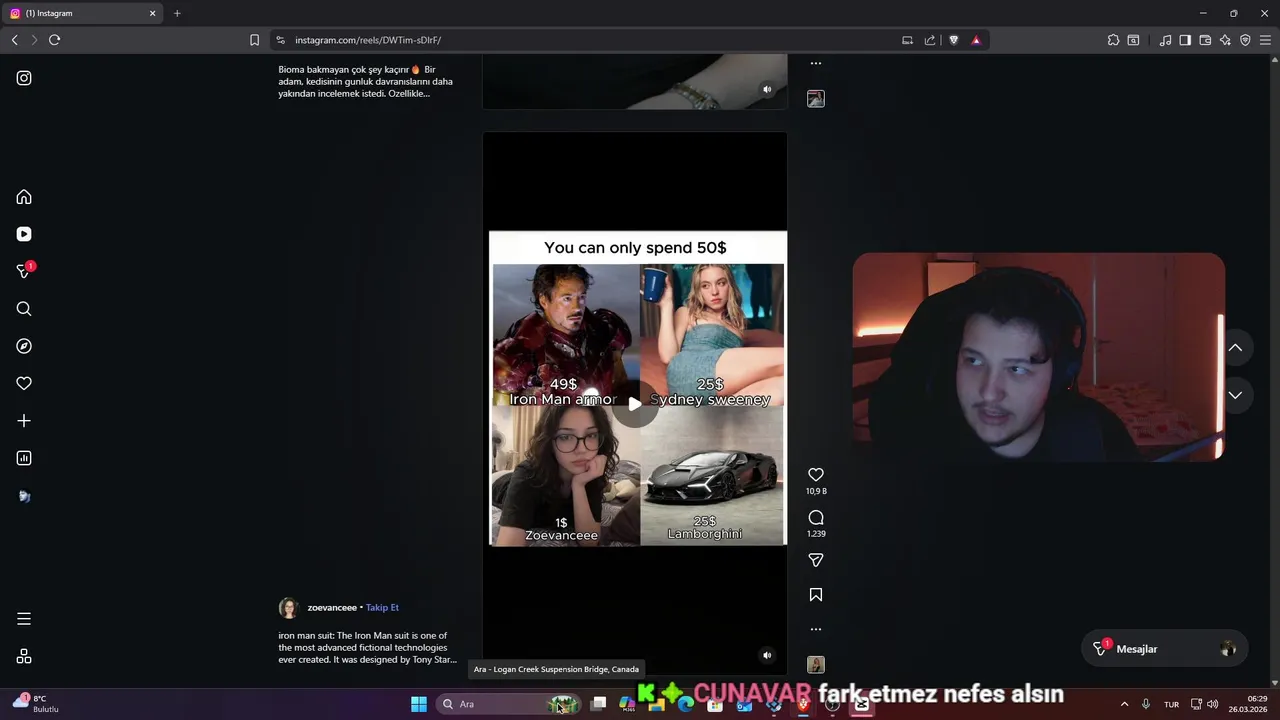Open profile picture in left sidebar
Screen dimensions: 1280x720
(24, 496)
